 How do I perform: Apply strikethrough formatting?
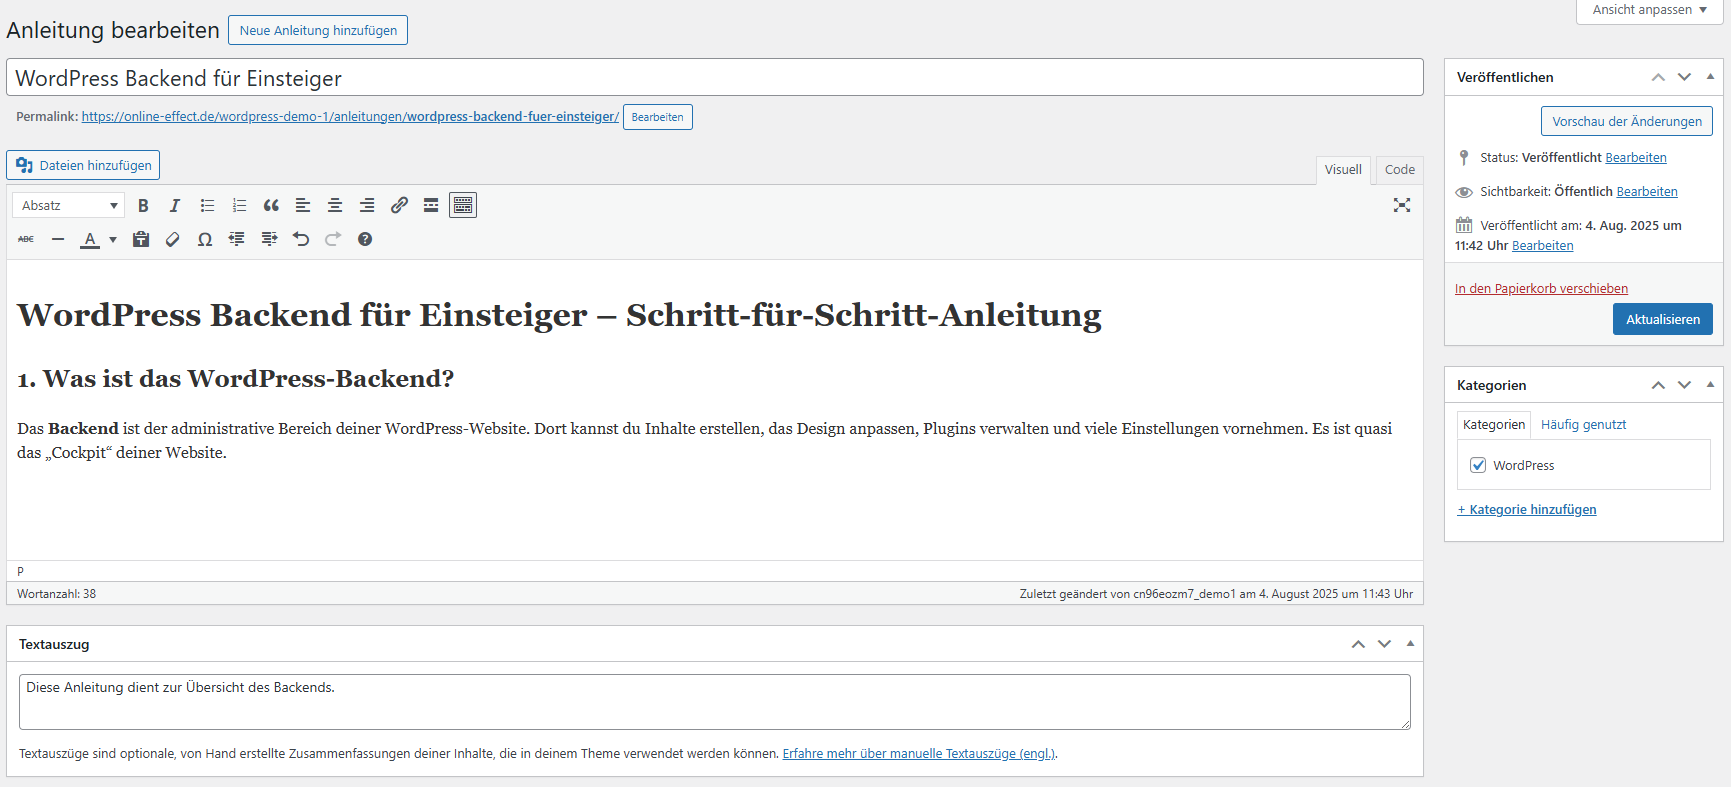(26, 239)
